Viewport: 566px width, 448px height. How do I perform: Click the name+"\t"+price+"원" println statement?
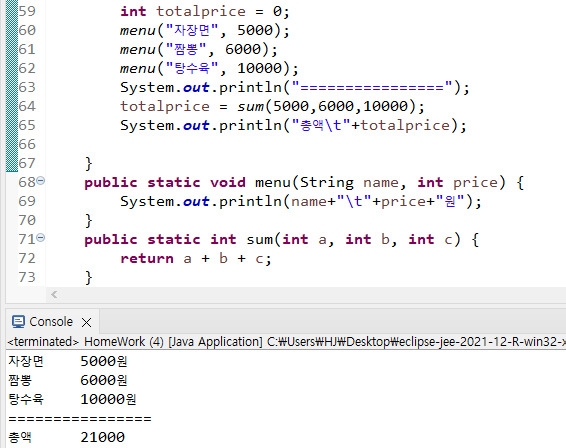[300, 201]
